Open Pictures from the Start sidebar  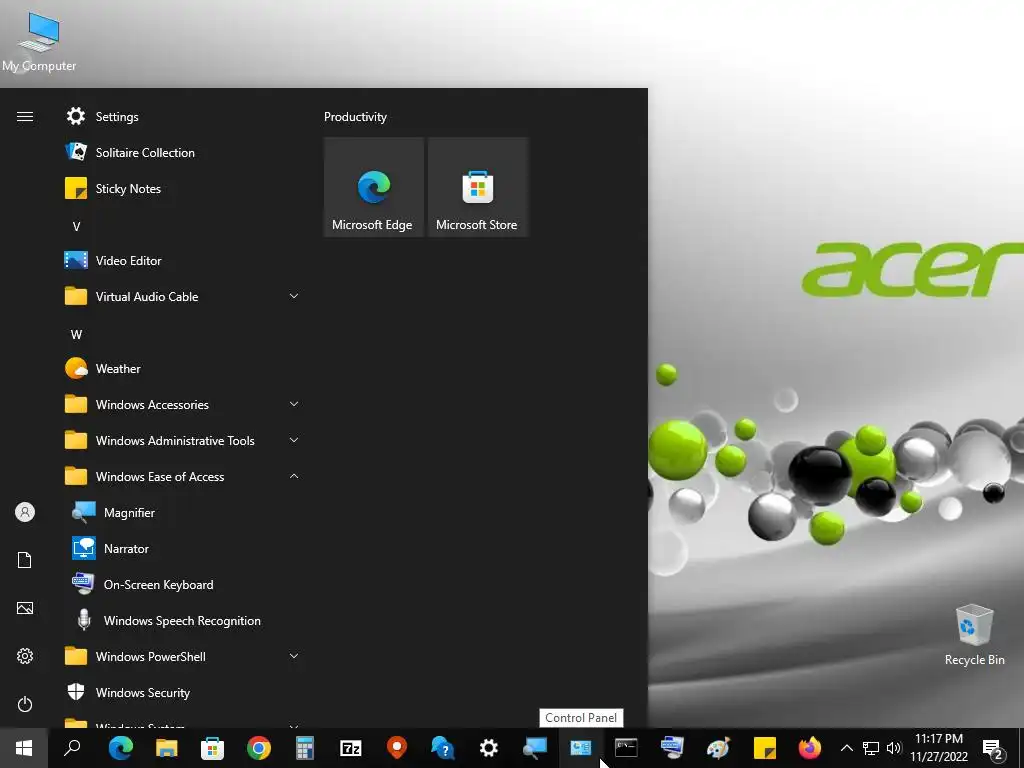(x=25, y=608)
